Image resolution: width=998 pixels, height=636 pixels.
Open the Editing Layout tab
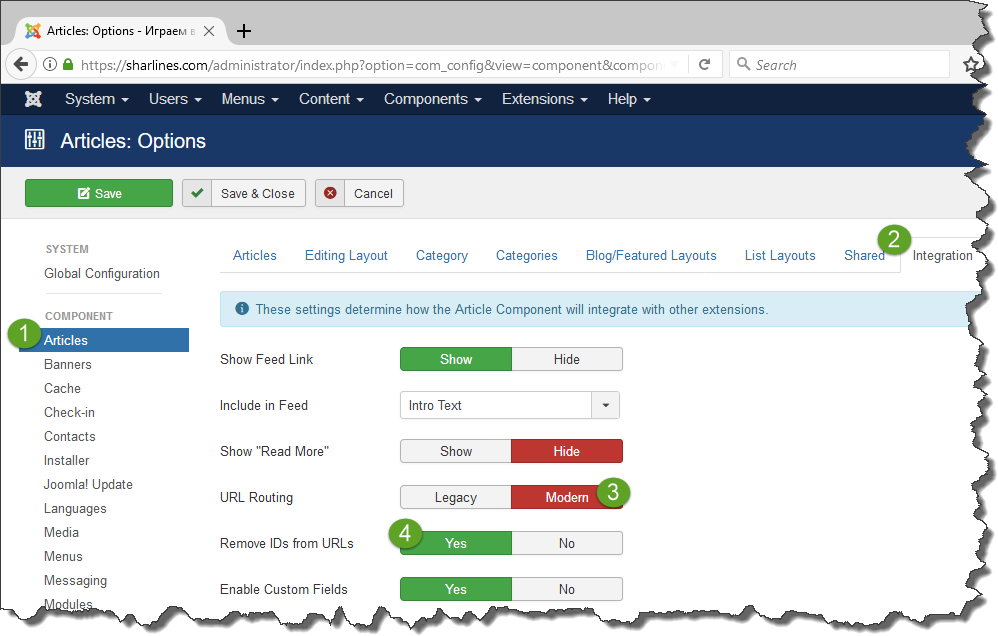click(346, 255)
